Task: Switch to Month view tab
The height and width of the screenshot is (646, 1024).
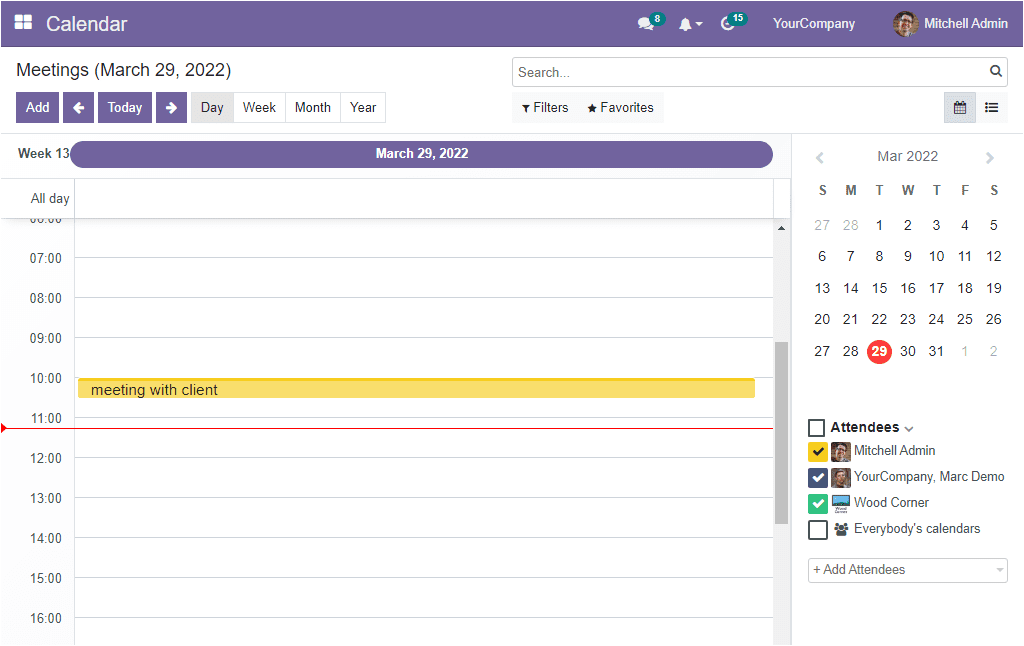Action: [x=312, y=108]
